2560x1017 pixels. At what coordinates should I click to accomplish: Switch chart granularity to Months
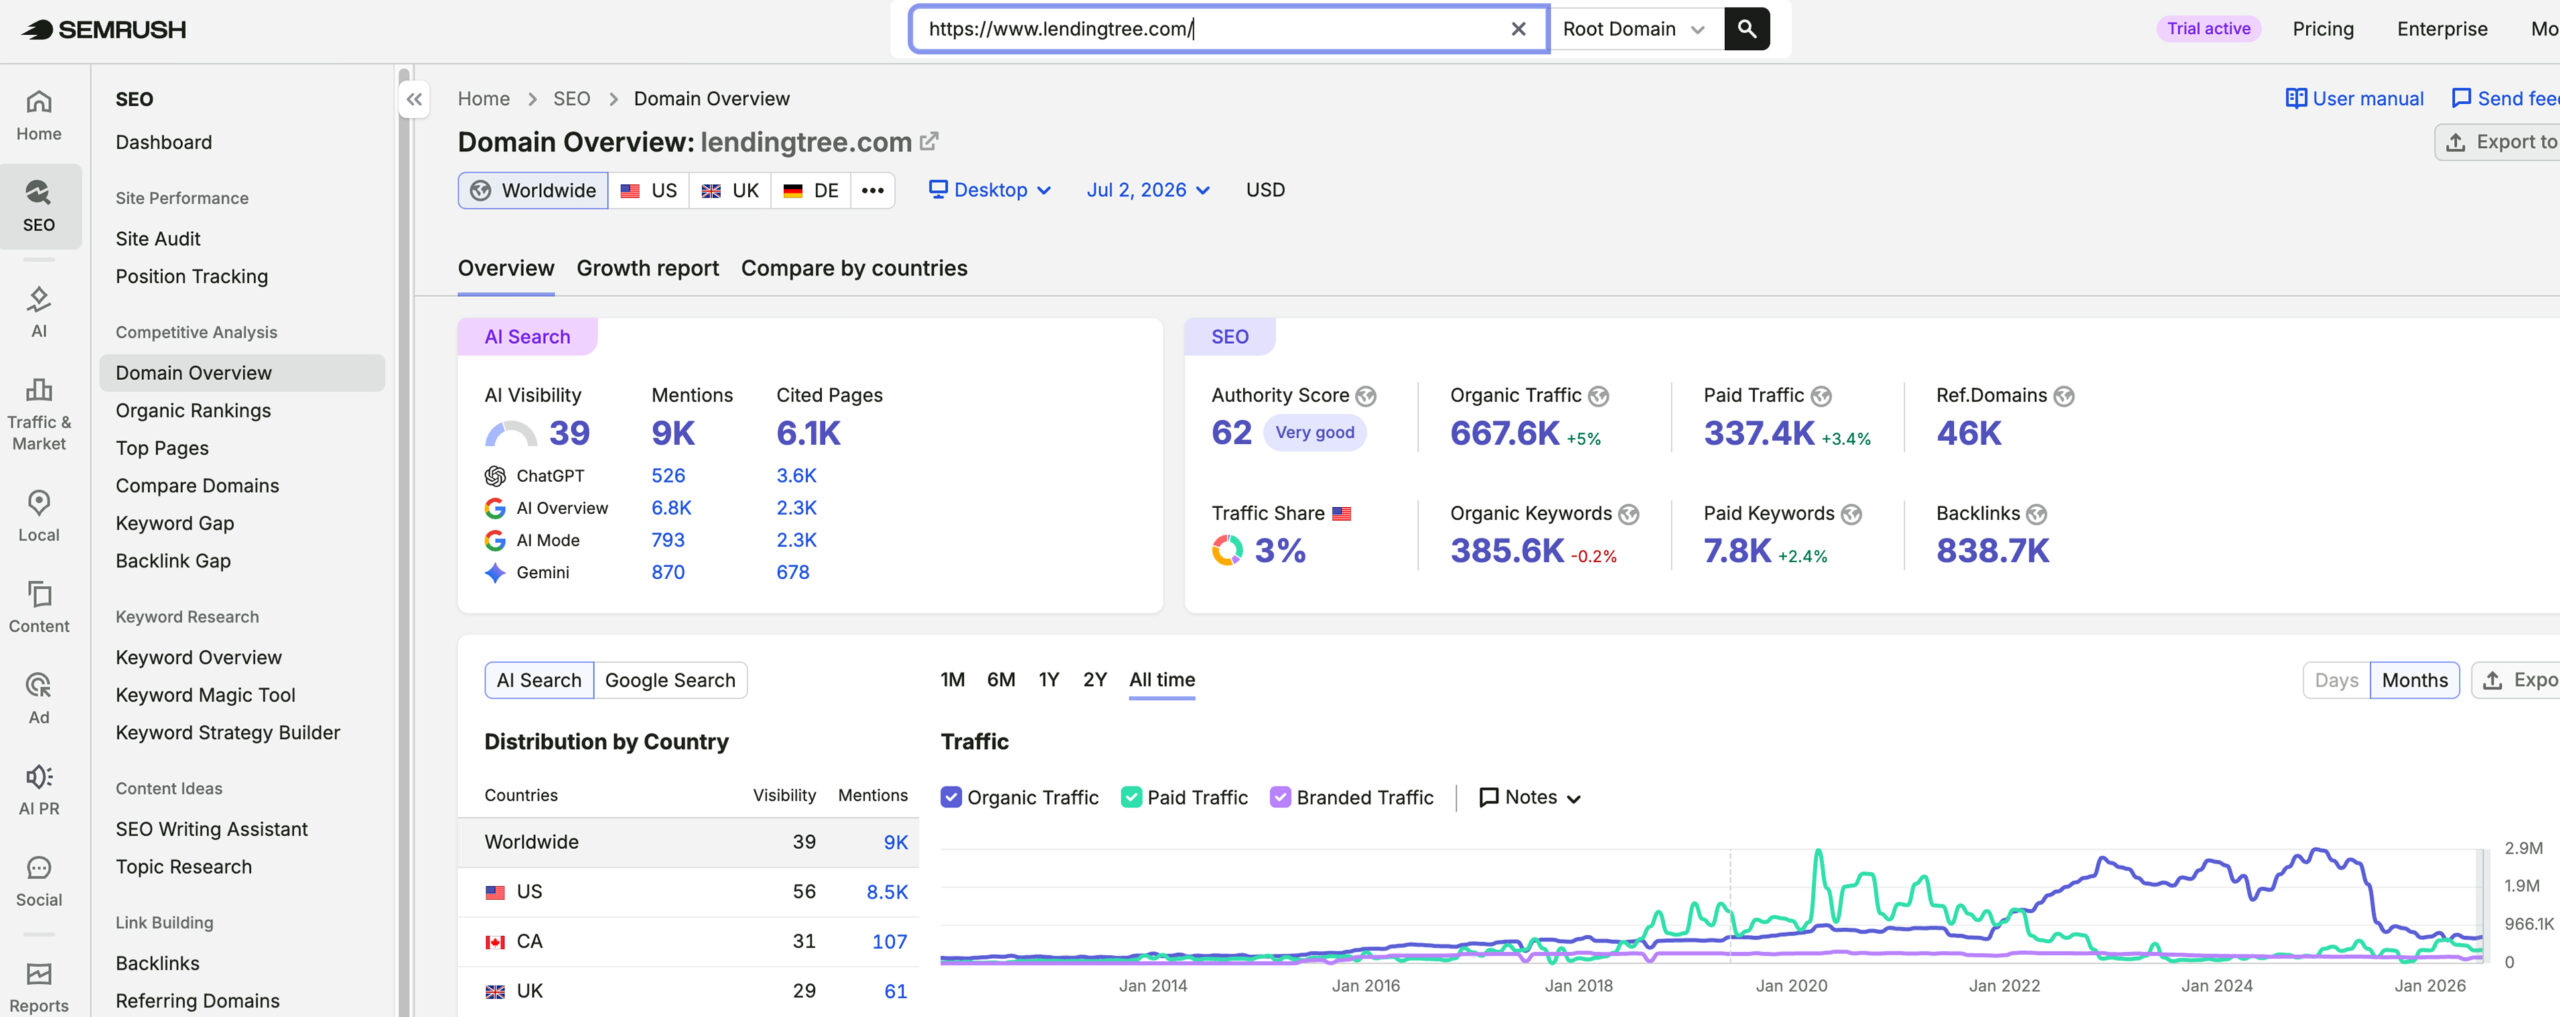point(2414,680)
